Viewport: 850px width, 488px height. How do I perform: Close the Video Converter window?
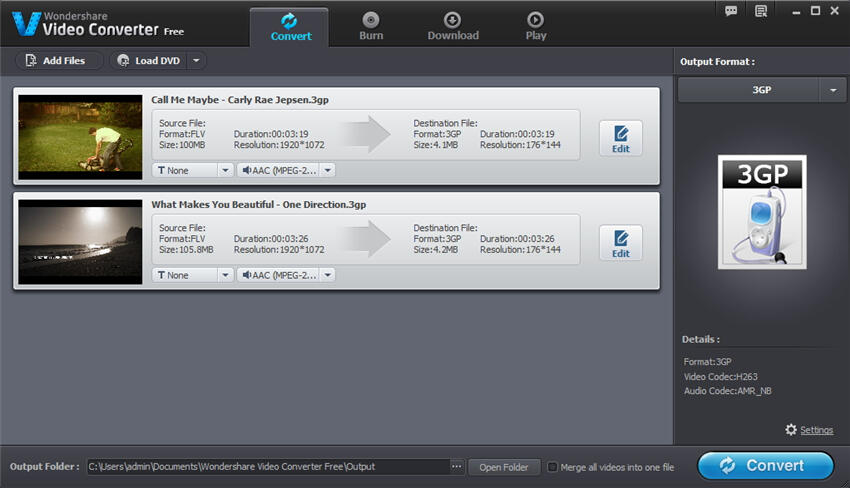pyautogui.click(x=835, y=11)
